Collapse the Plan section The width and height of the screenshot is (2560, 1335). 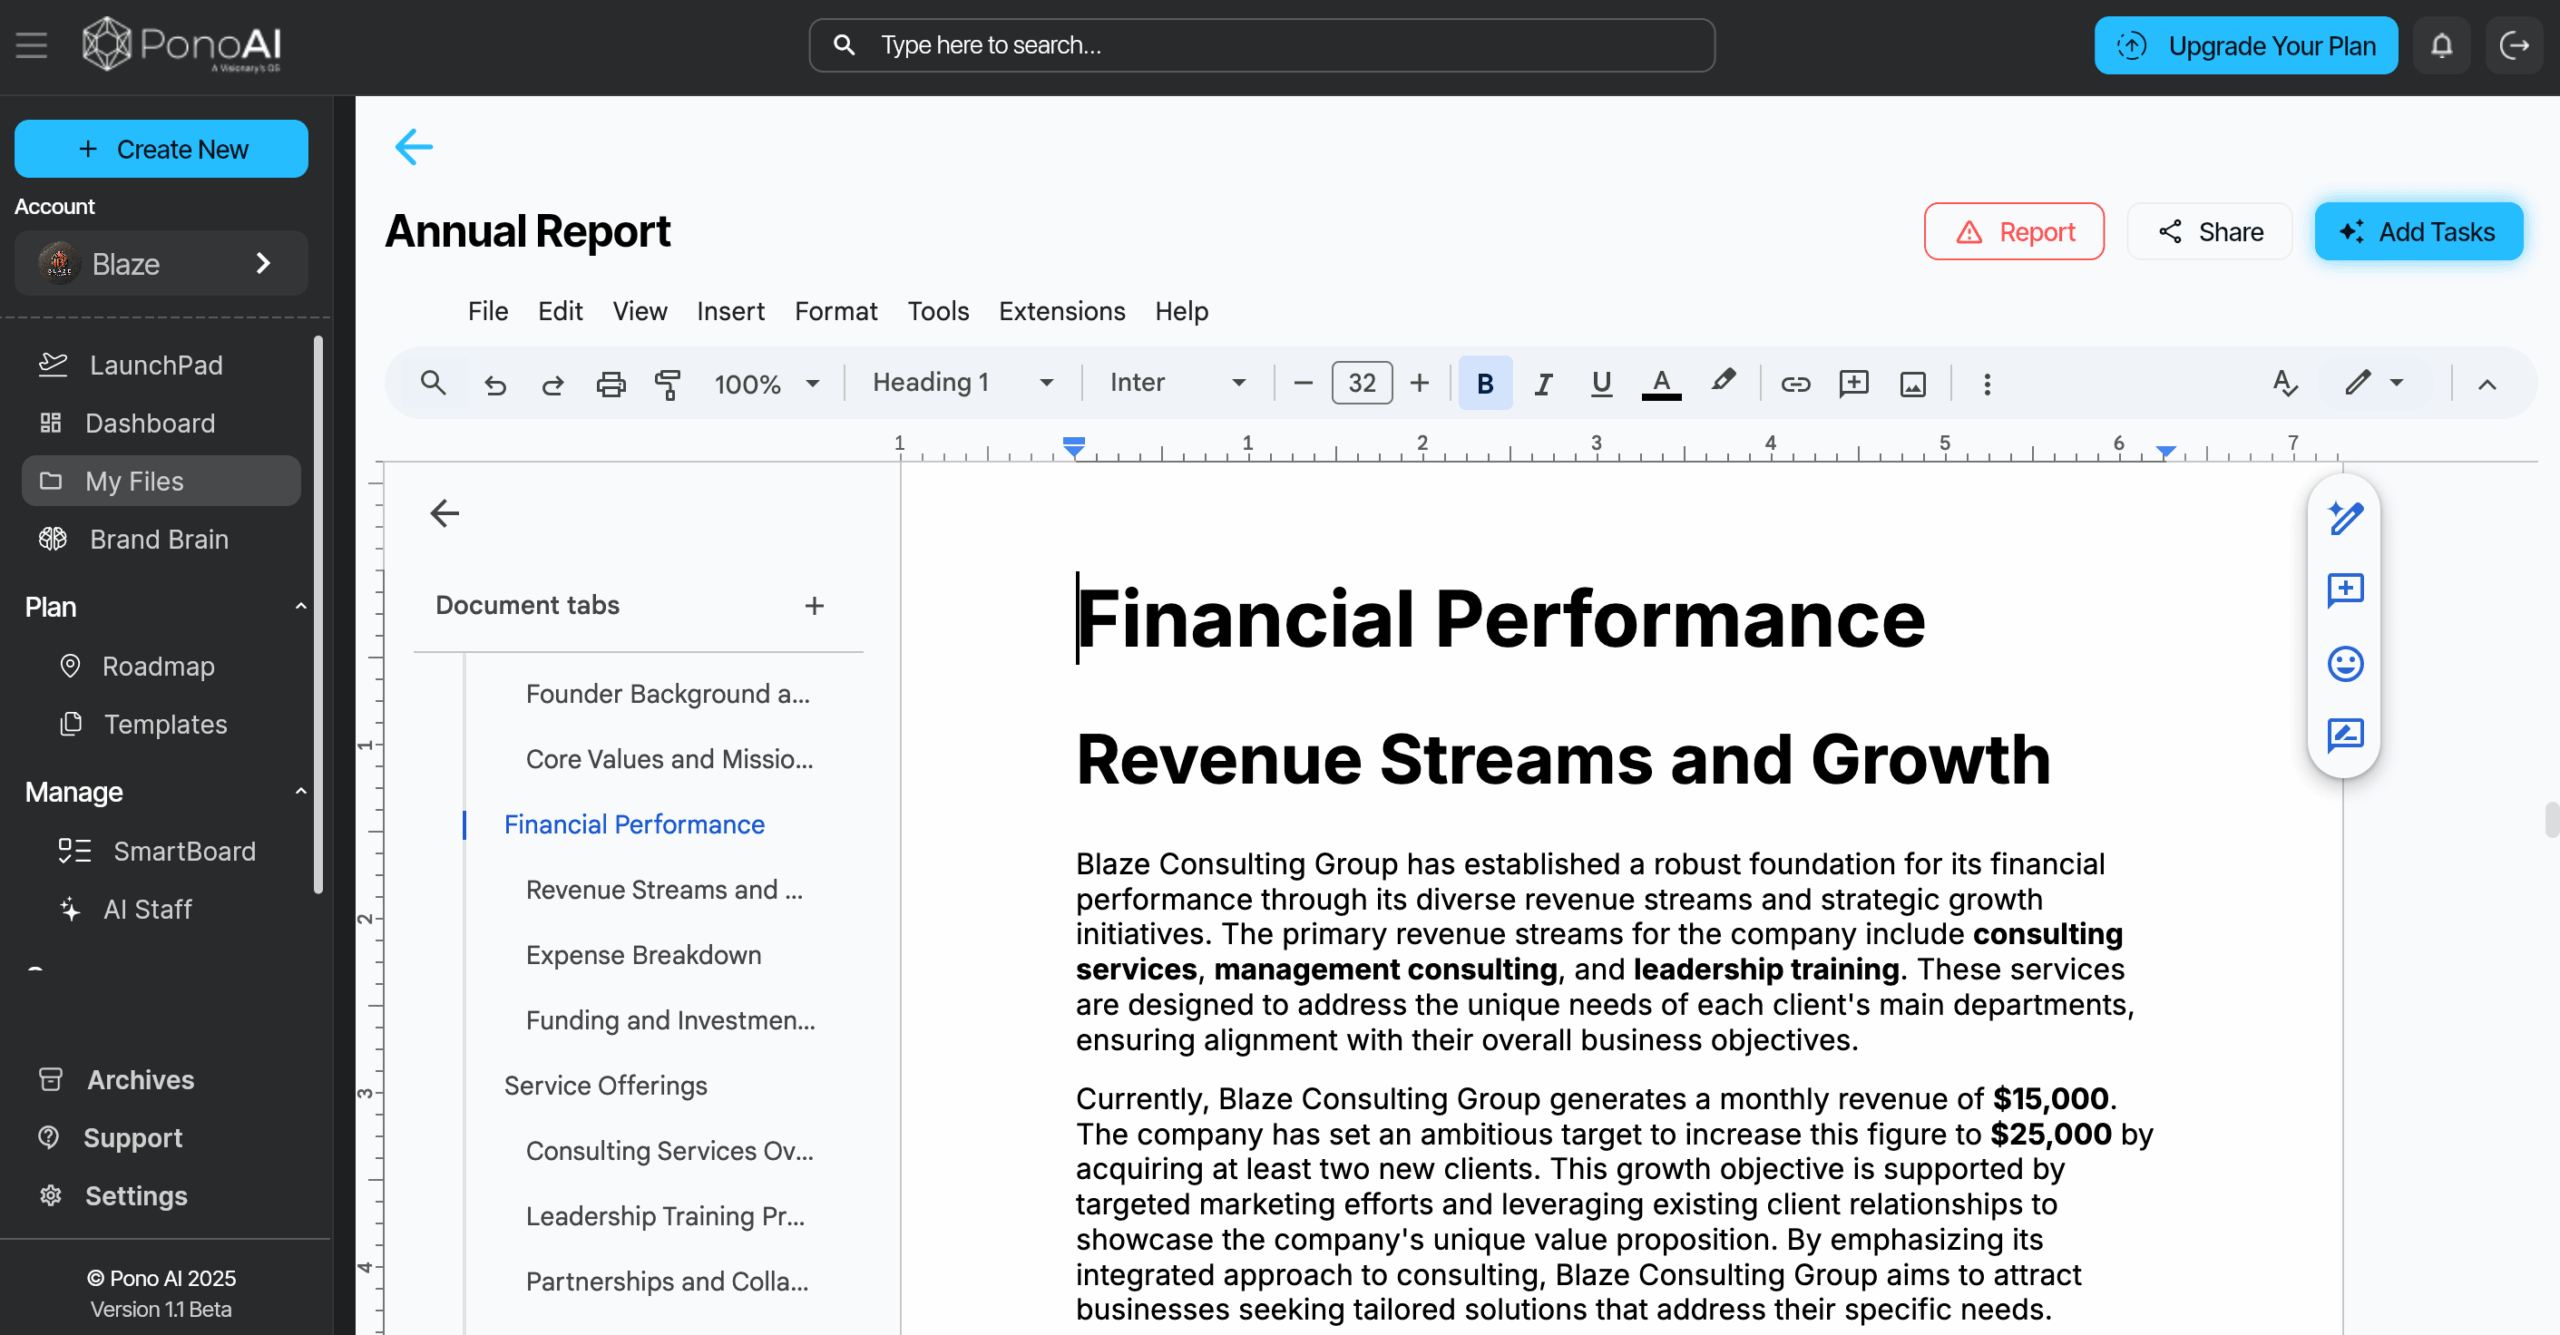coord(301,607)
